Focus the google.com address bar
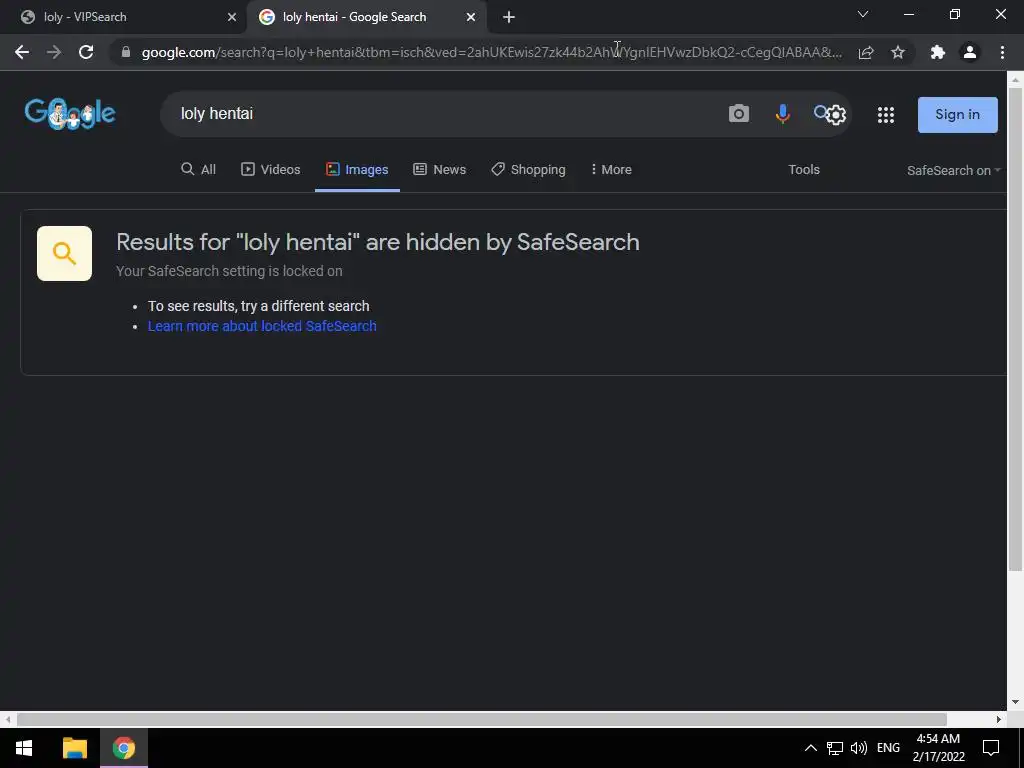The height and width of the screenshot is (768, 1024). click(491, 52)
